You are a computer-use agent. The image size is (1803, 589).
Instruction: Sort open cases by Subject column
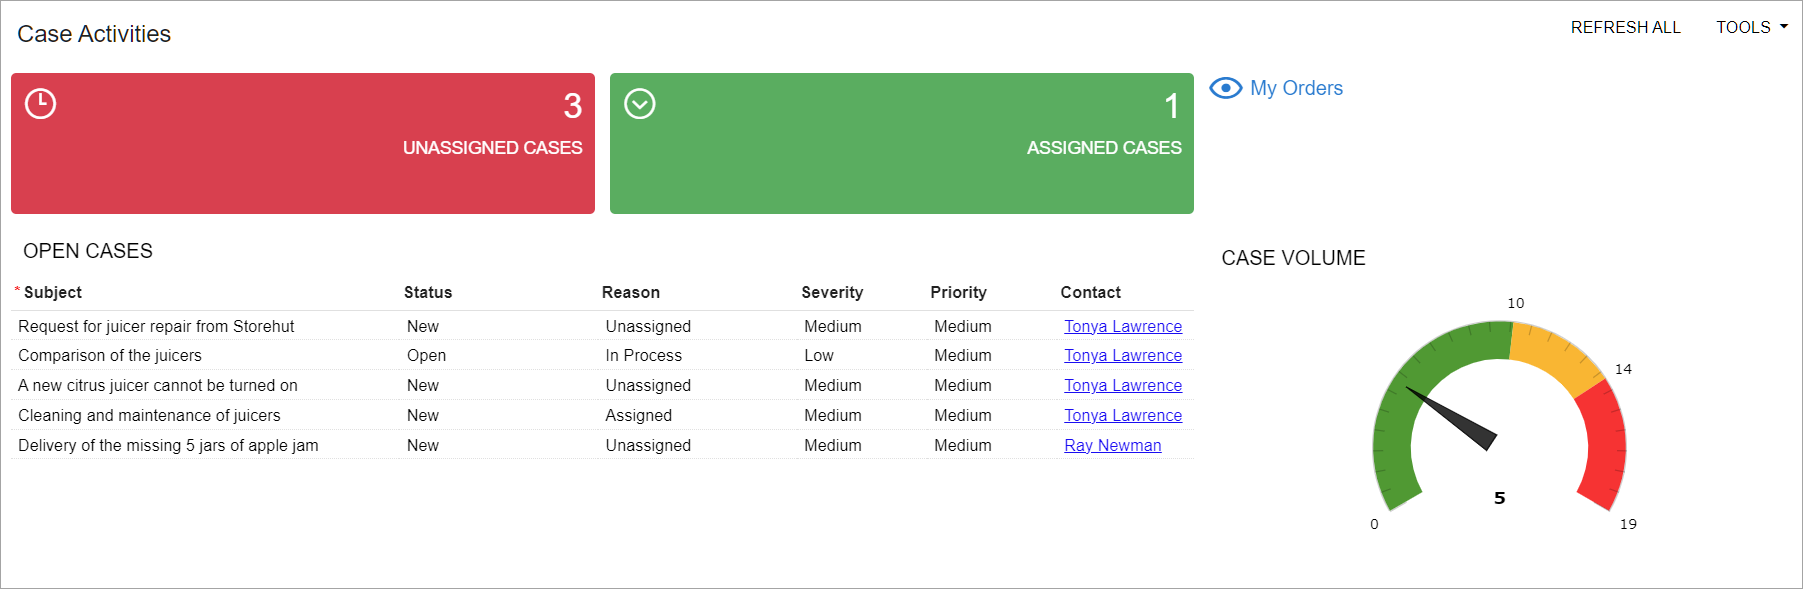click(x=53, y=292)
